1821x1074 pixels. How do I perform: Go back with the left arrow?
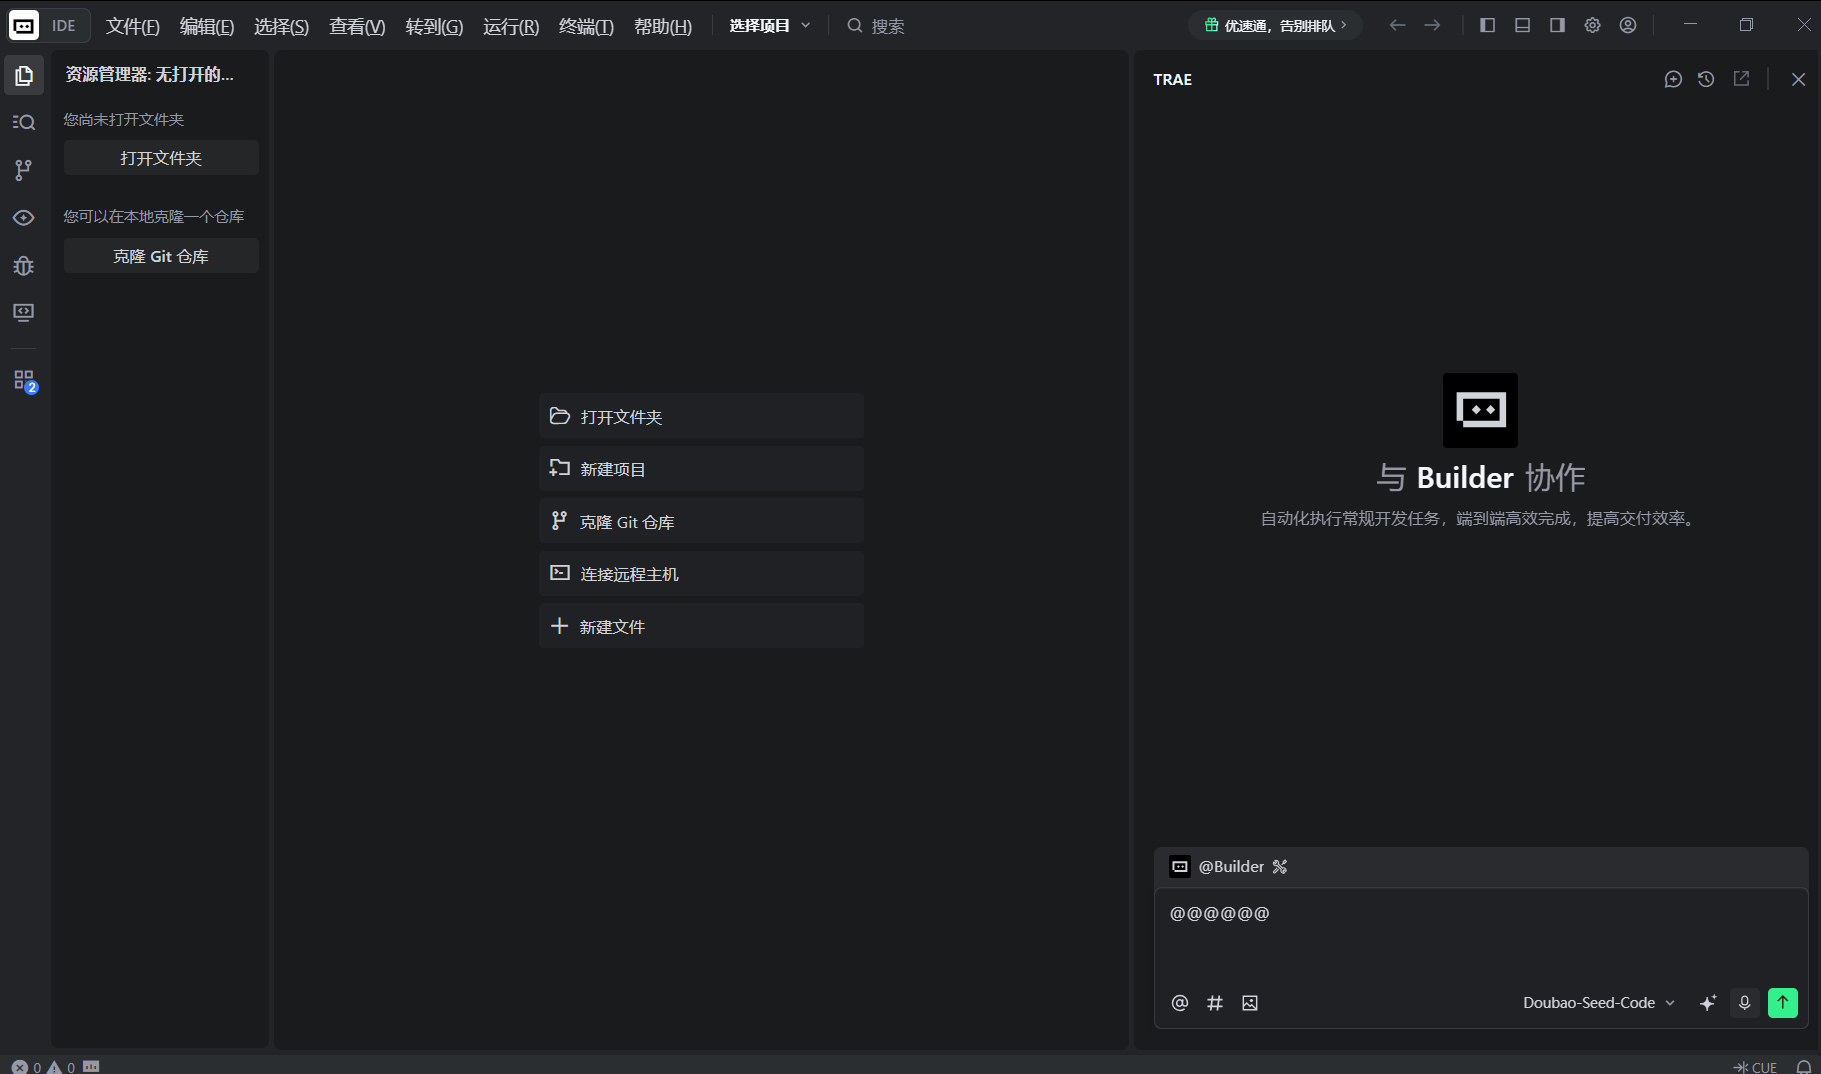pos(1397,25)
